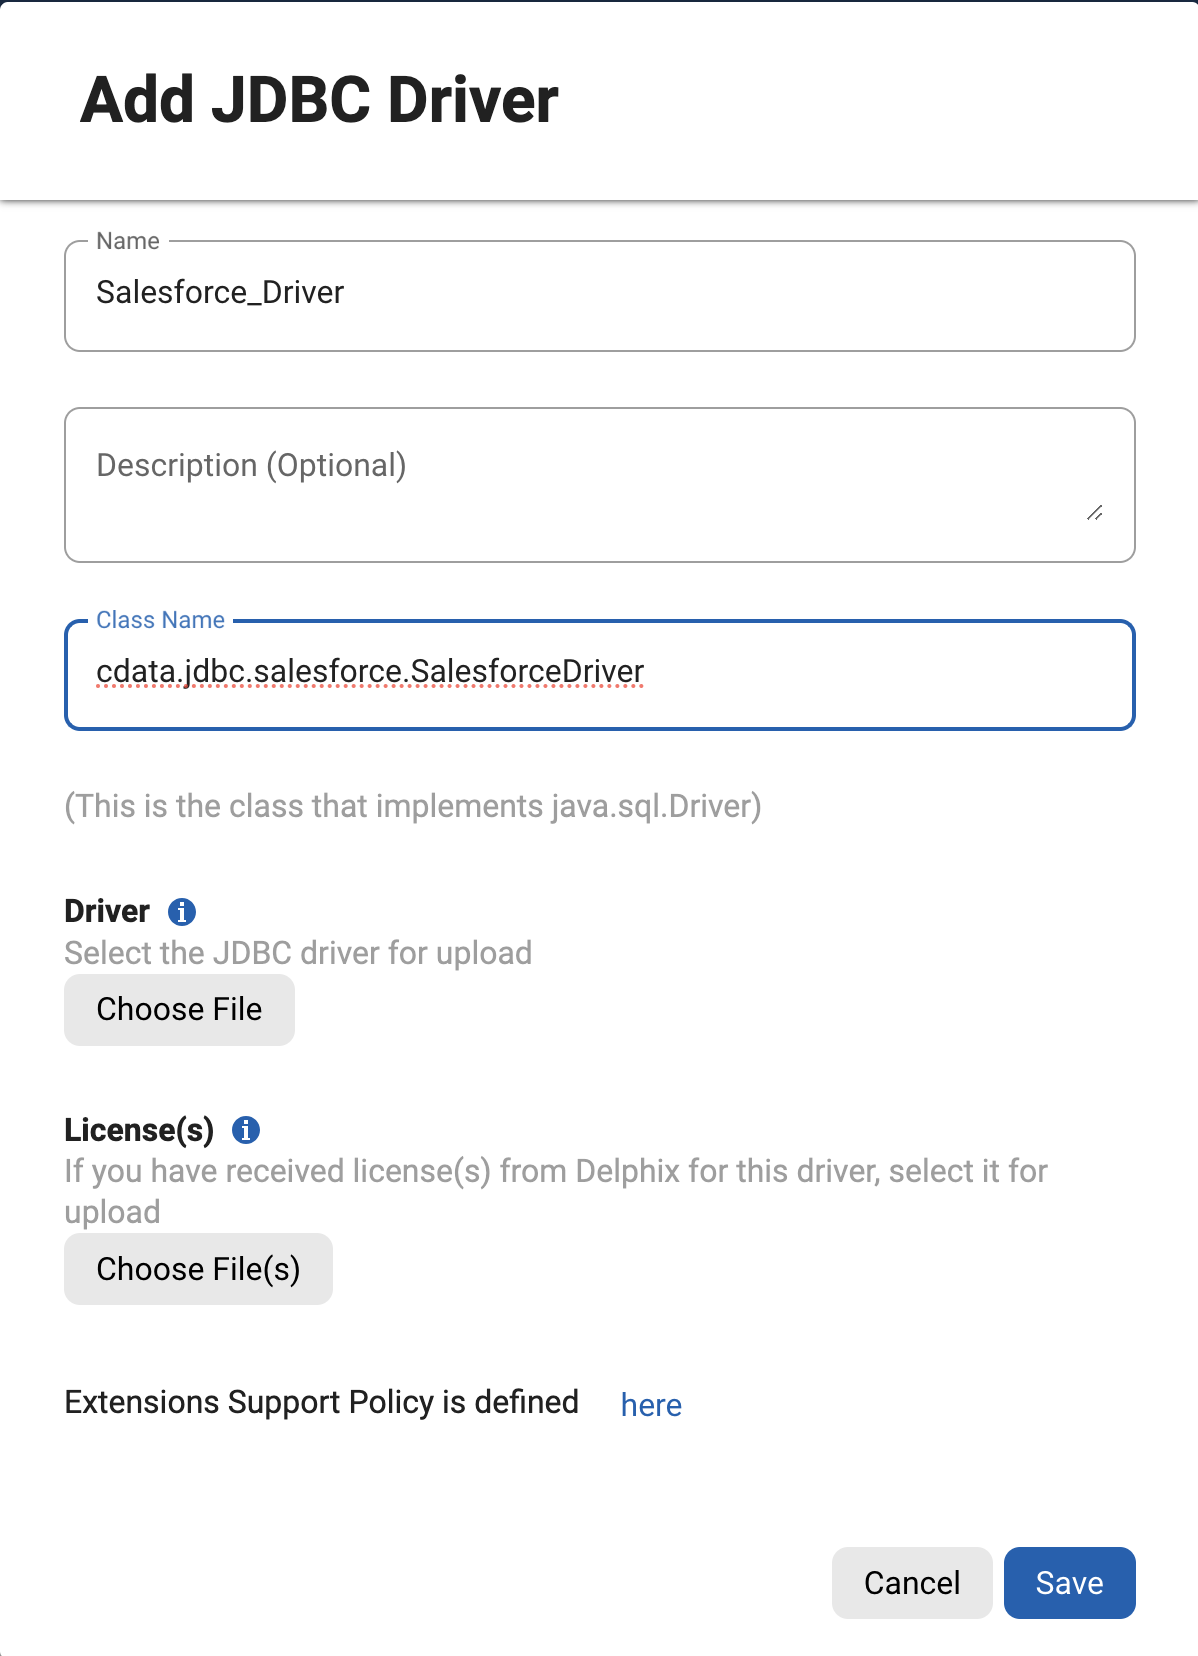1198x1656 pixels.
Task: Follow the 'here' support policy link
Action: (x=651, y=1405)
